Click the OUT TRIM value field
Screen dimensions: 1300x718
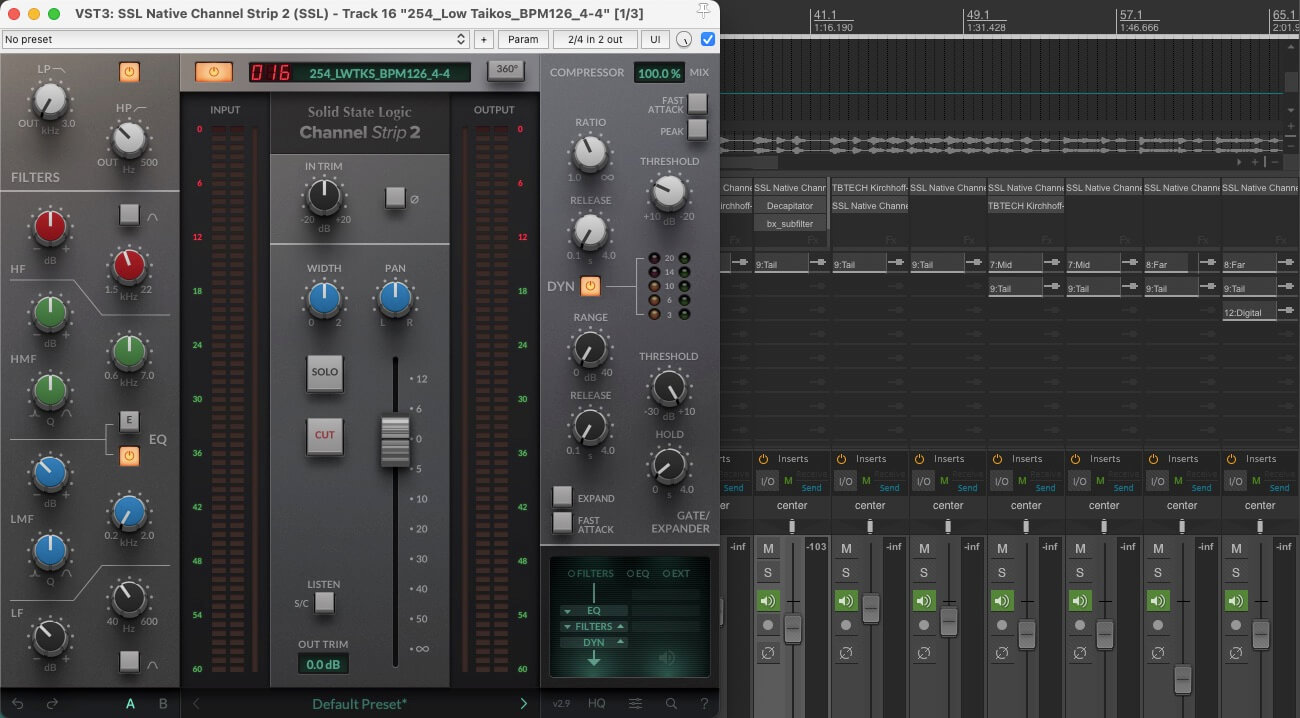323,664
